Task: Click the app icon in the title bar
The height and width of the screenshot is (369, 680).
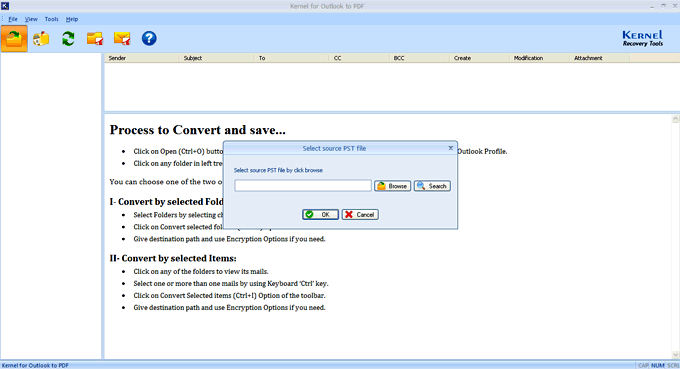Action: [x=5, y=6]
